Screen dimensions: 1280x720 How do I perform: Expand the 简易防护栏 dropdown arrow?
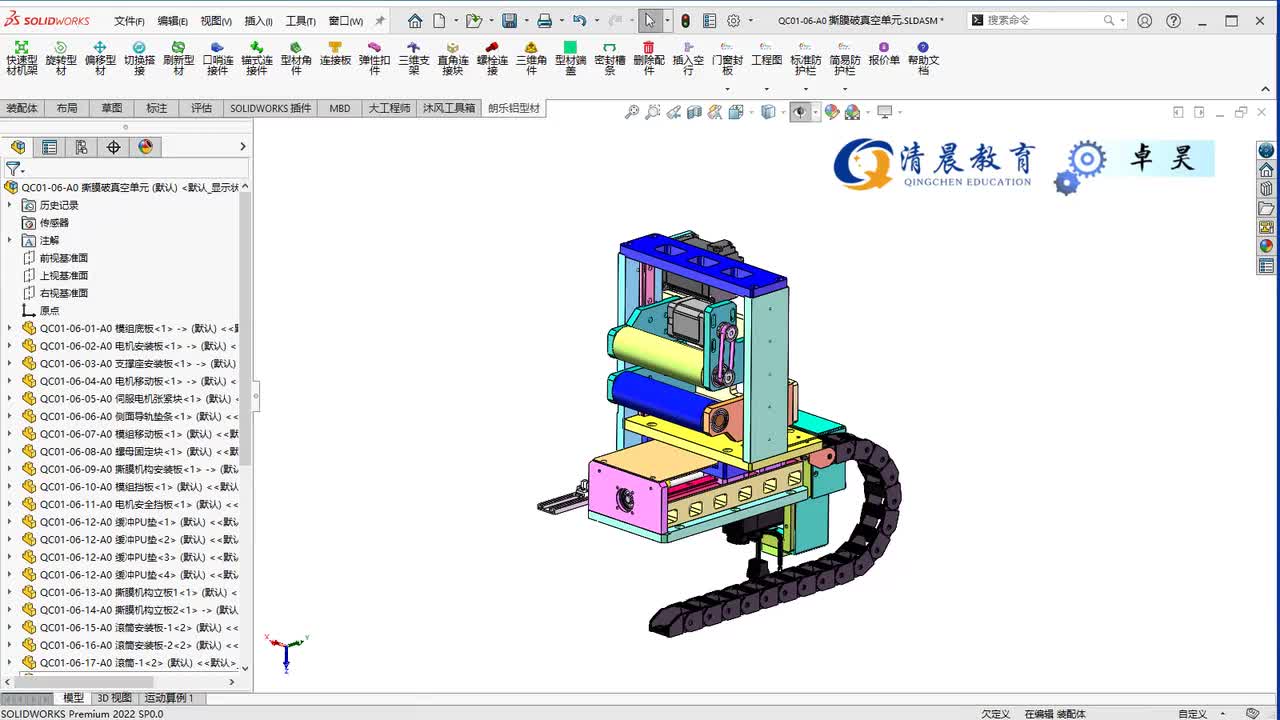(845, 88)
